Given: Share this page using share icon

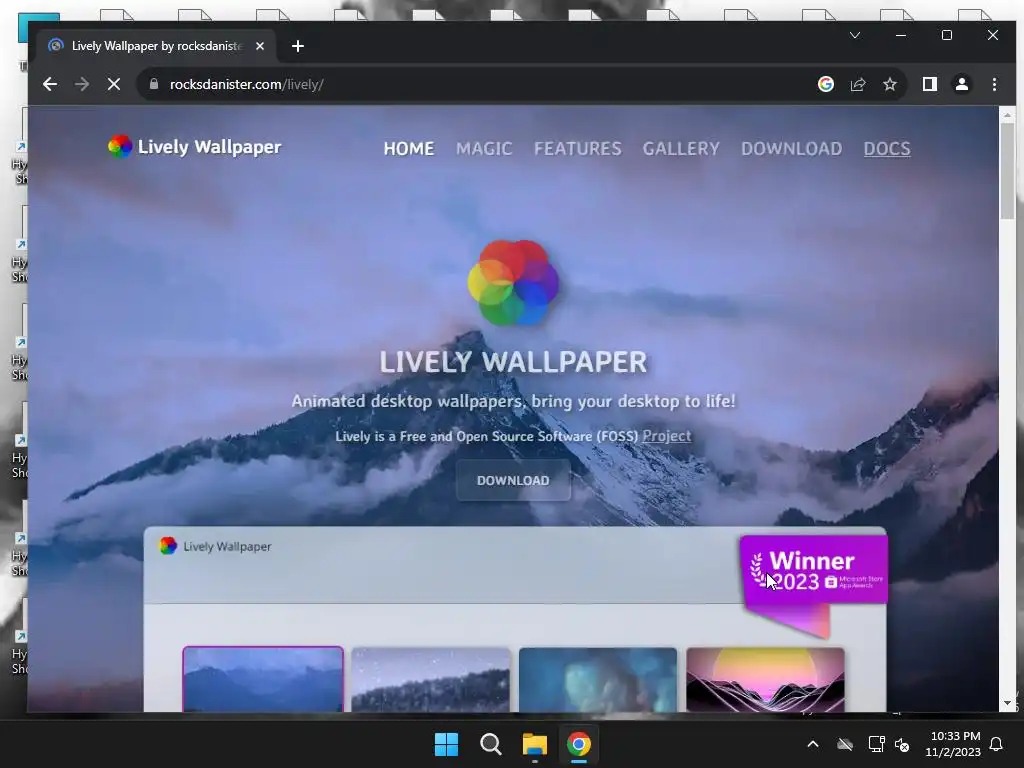Looking at the screenshot, I should [x=857, y=84].
